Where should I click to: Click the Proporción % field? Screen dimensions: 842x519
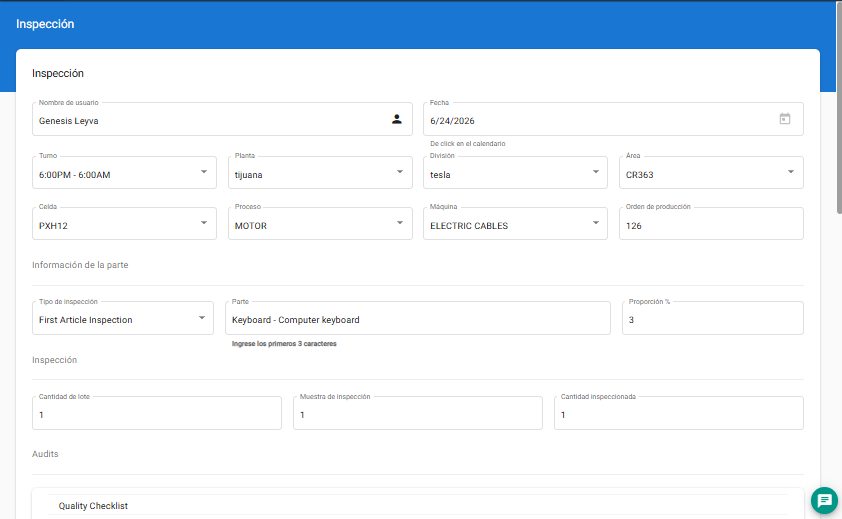click(713, 318)
